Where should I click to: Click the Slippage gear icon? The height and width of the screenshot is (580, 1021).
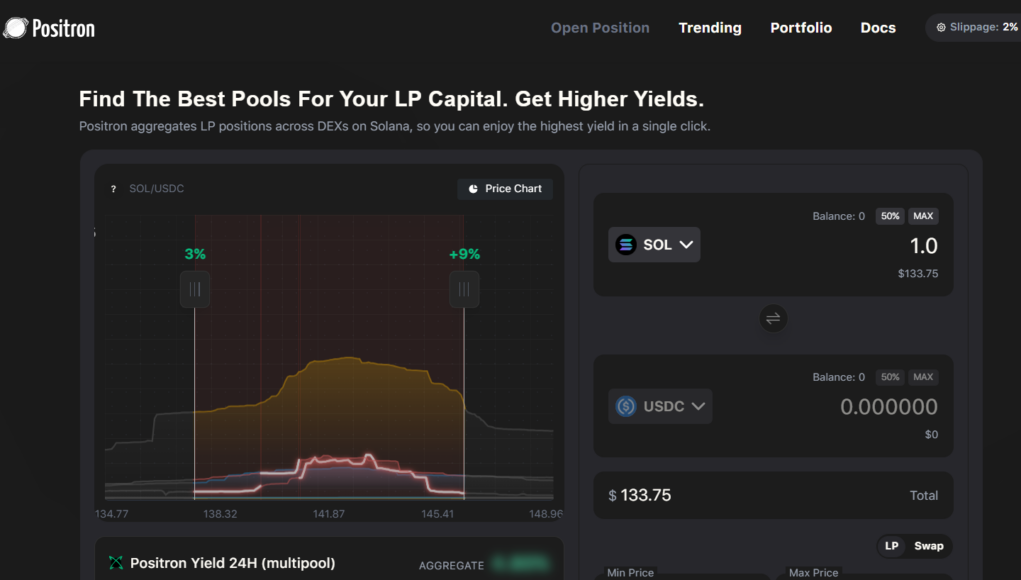click(941, 28)
